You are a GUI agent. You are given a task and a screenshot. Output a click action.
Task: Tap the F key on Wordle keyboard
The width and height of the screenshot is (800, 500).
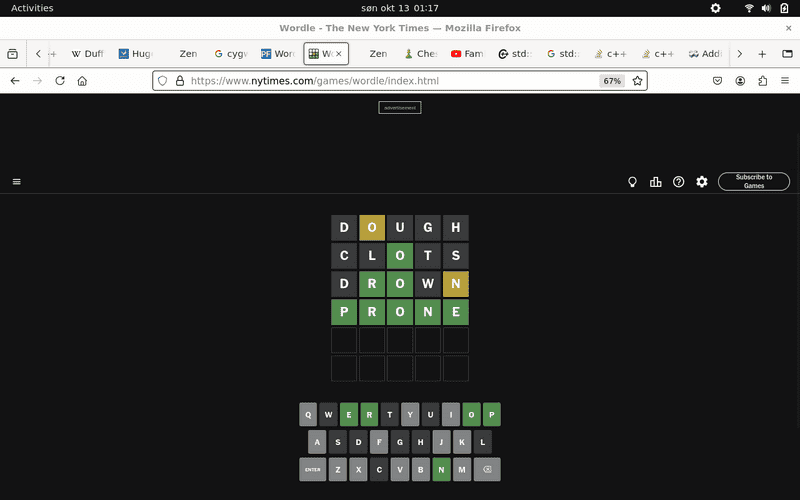coord(379,442)
